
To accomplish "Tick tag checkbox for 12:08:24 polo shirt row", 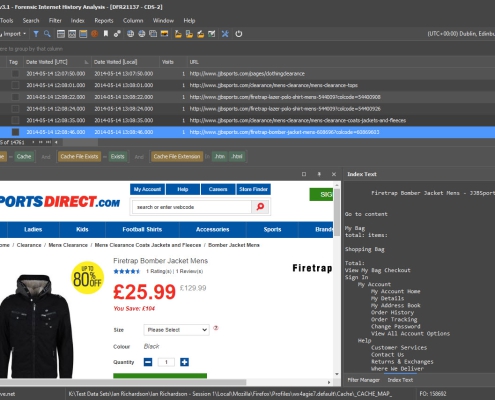I will [x=15, y=109].
